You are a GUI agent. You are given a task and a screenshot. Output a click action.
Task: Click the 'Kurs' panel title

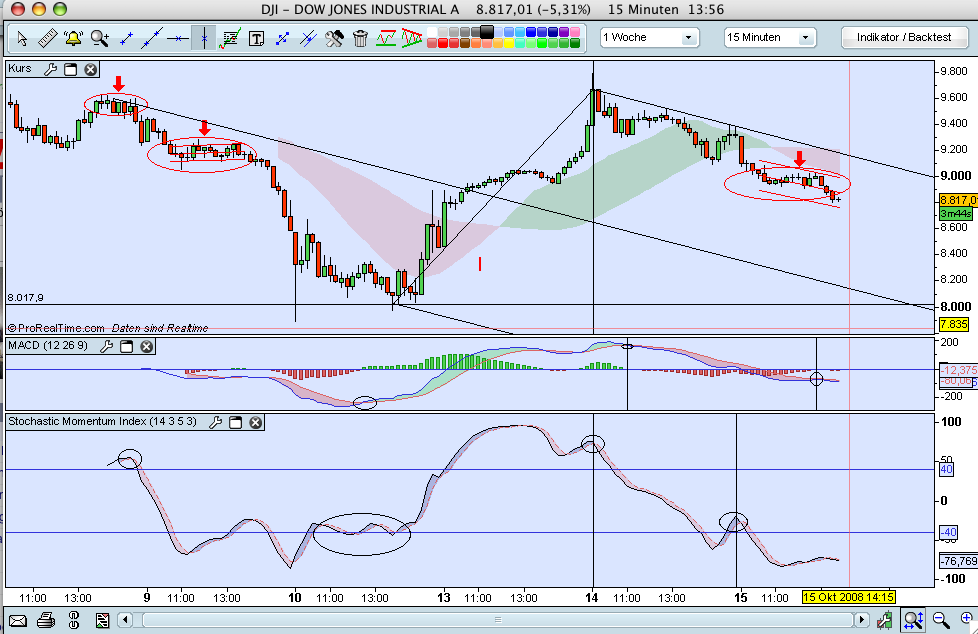20,69
